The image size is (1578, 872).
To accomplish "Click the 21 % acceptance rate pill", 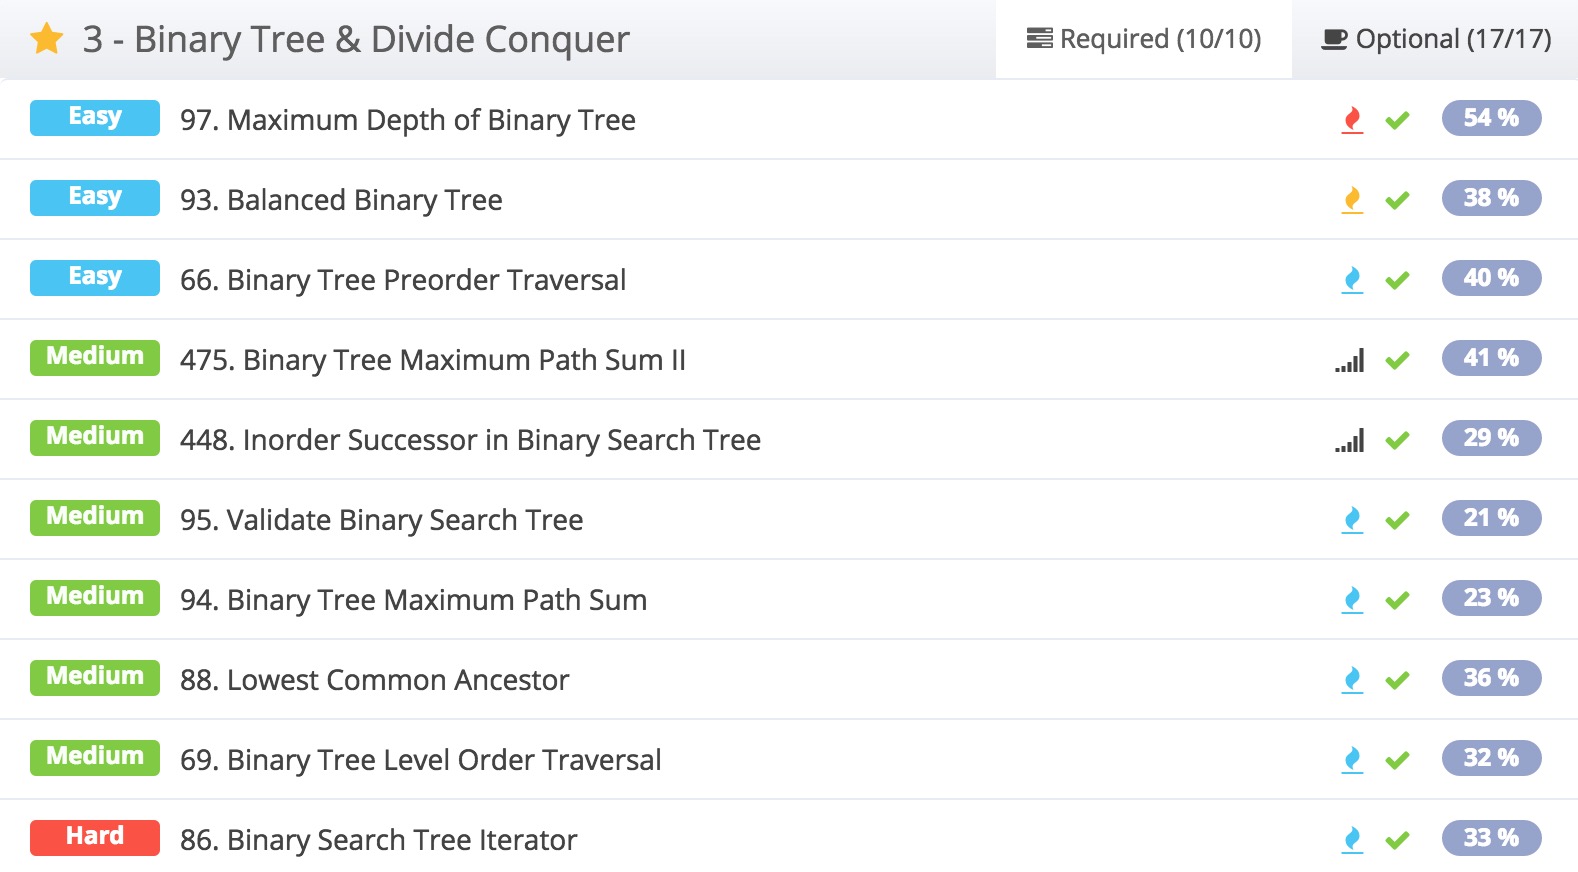I will tap(1491, 518).
